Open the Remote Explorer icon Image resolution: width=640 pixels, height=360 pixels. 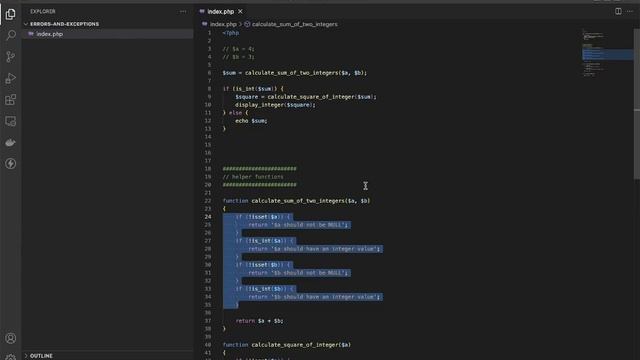click(x=11, y=121)
